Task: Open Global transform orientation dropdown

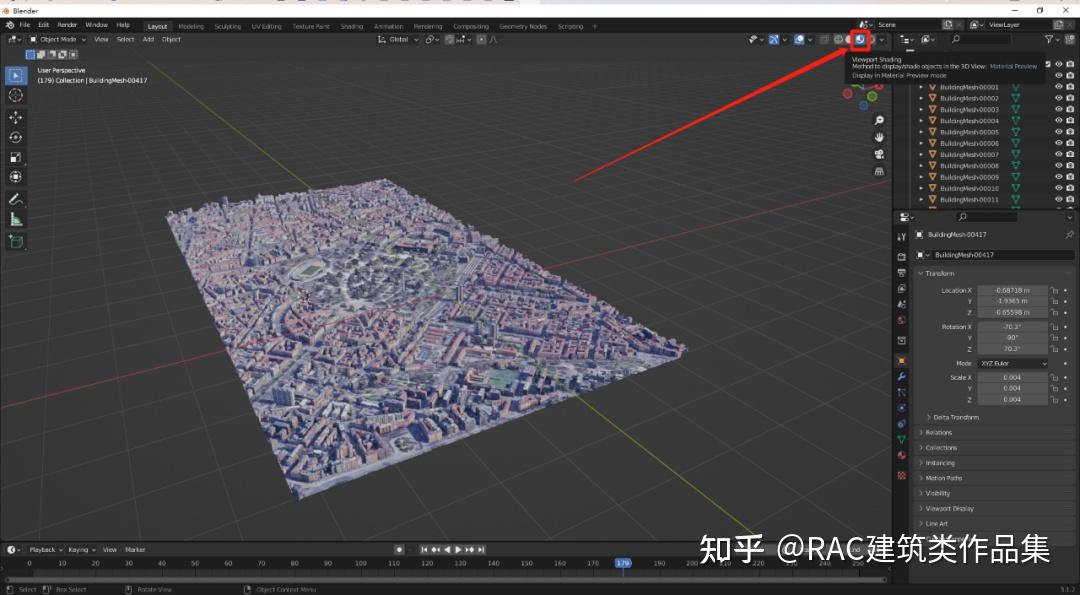Action: click(x=398, y=40)
